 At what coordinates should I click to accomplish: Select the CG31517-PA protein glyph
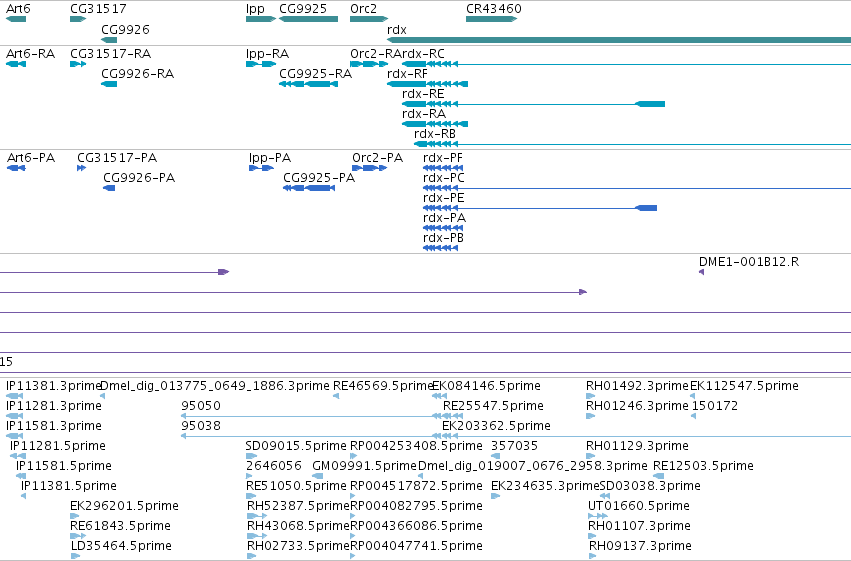click(81, 168)
